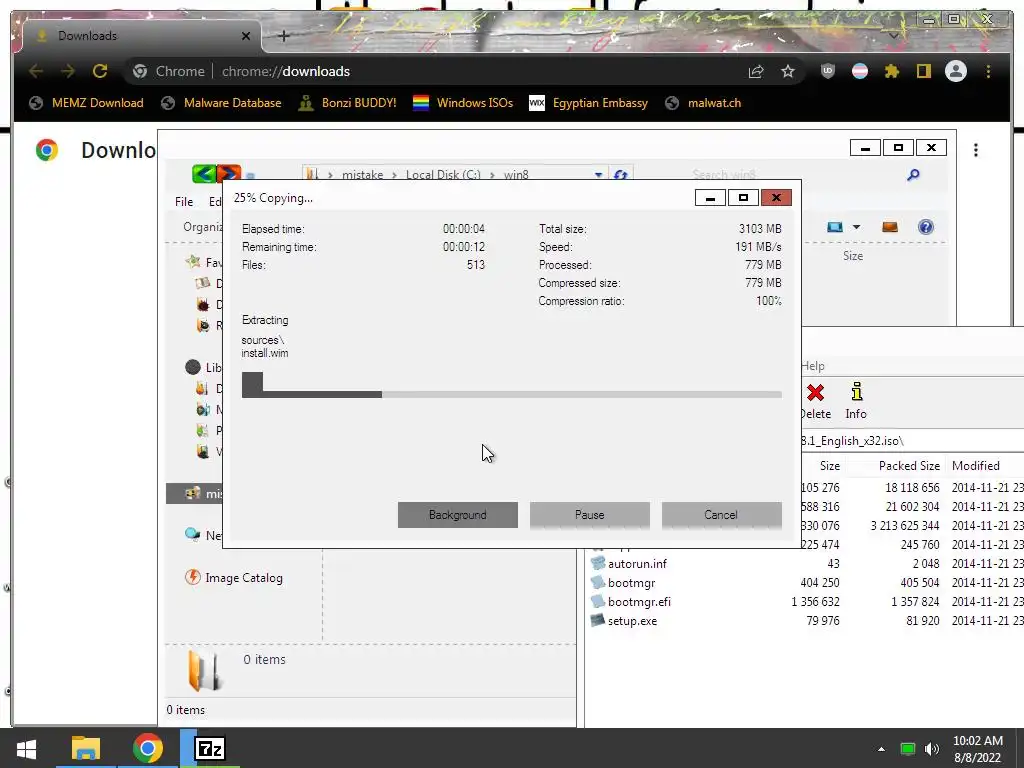Click the Forward arrow in Explorer
Screen dimensions: 1024x768
point(229,174)
